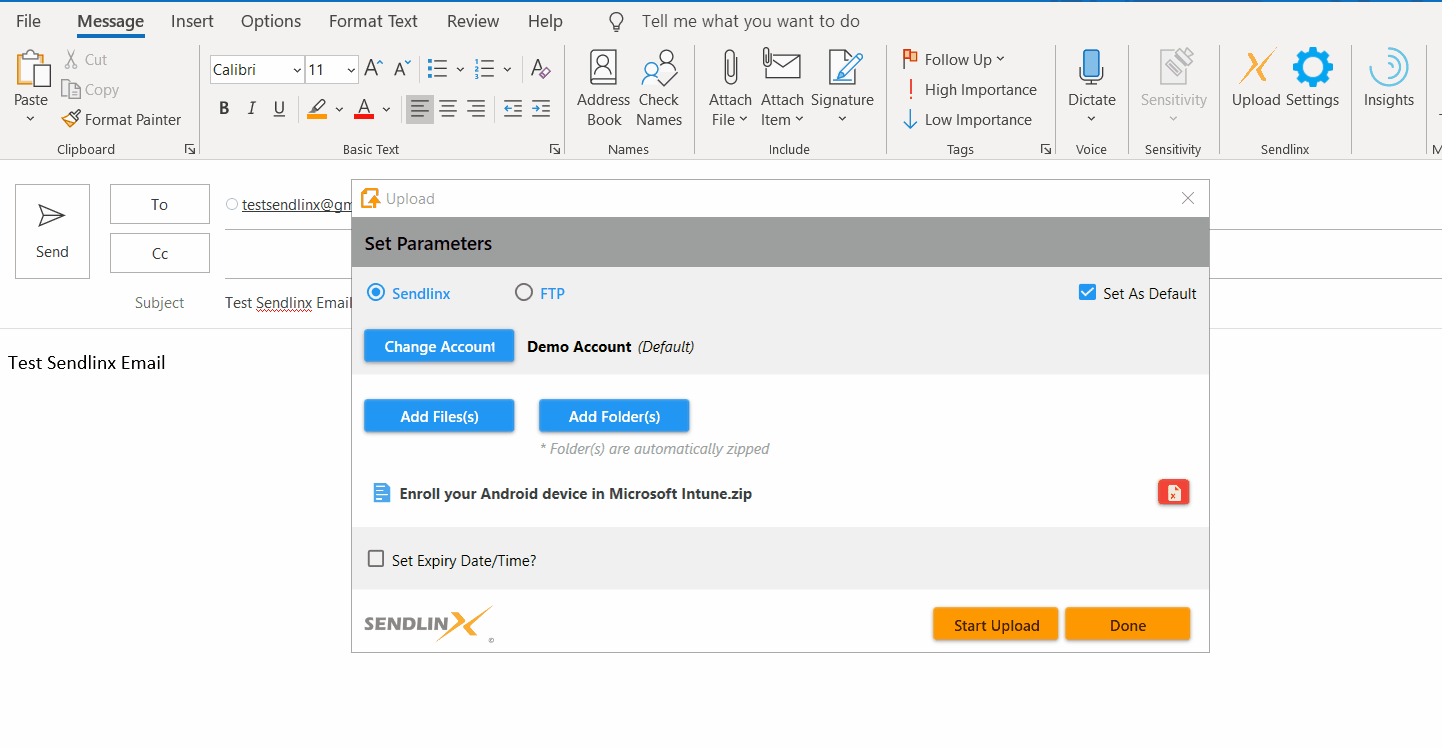Open the Clipboard group dialog launcher
The width and height of the screenshot is (1442, 748).
[x=190, y=149]
